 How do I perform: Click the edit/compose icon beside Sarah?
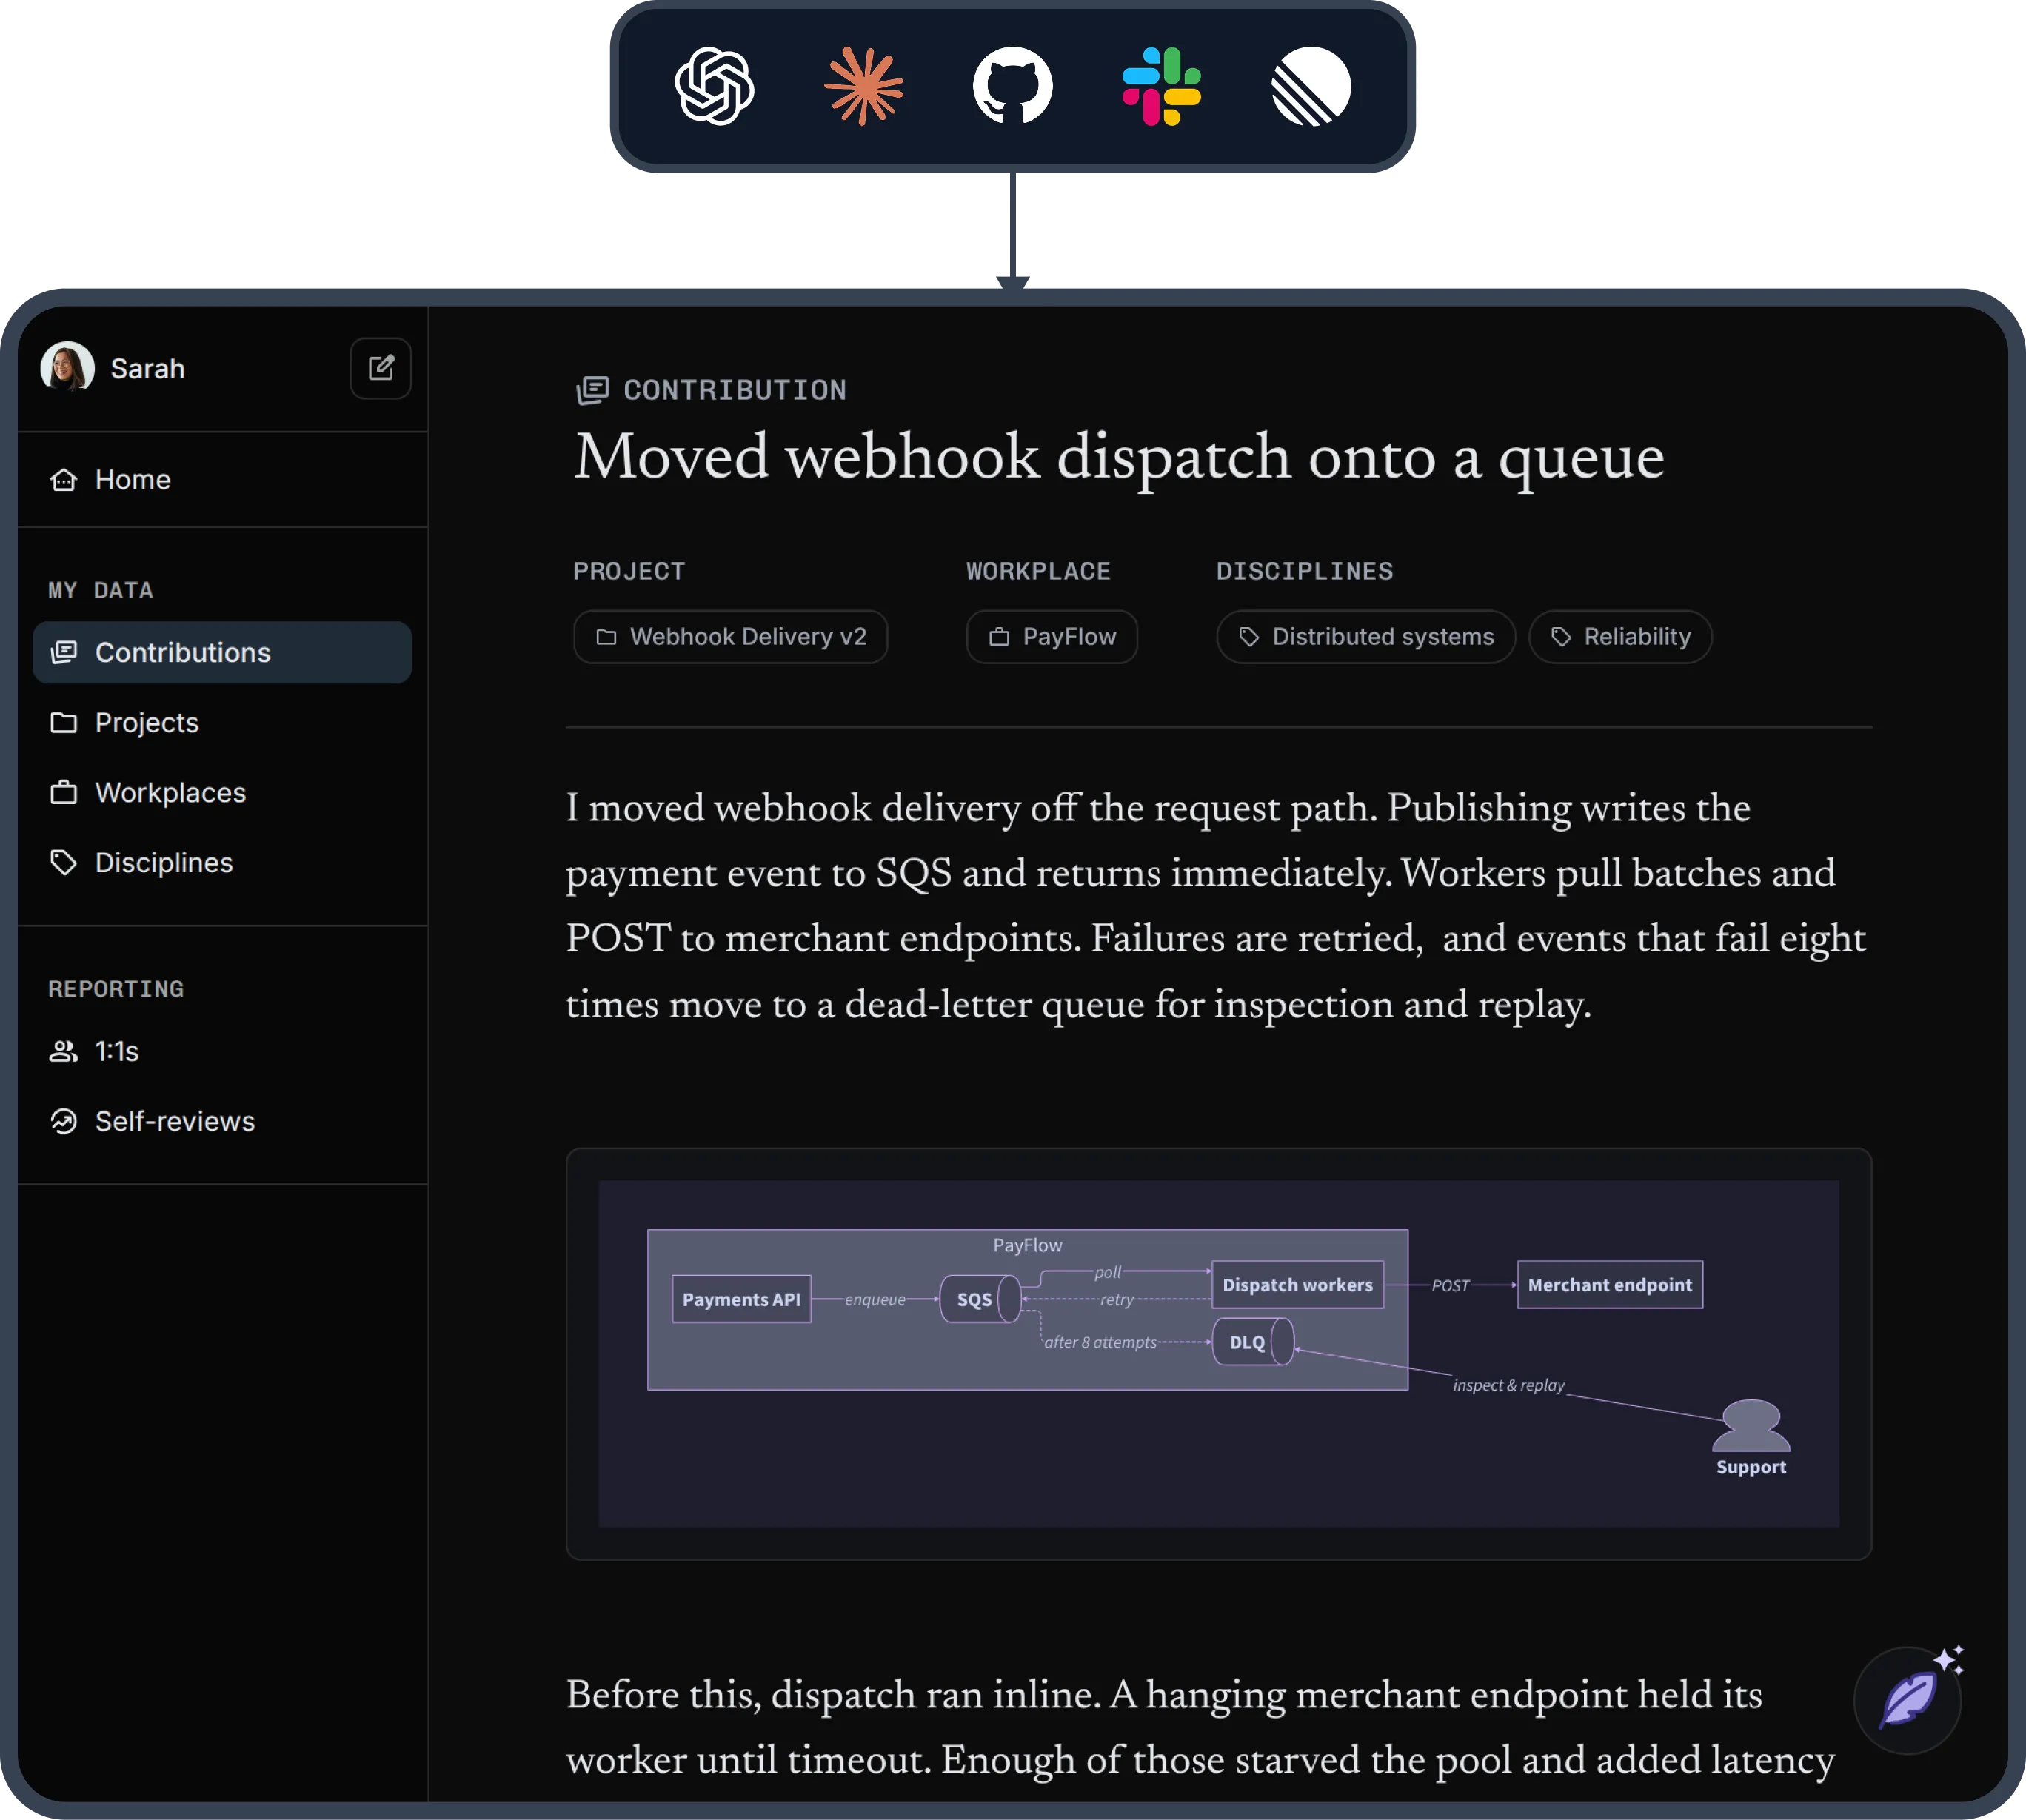tap(381, 368)
